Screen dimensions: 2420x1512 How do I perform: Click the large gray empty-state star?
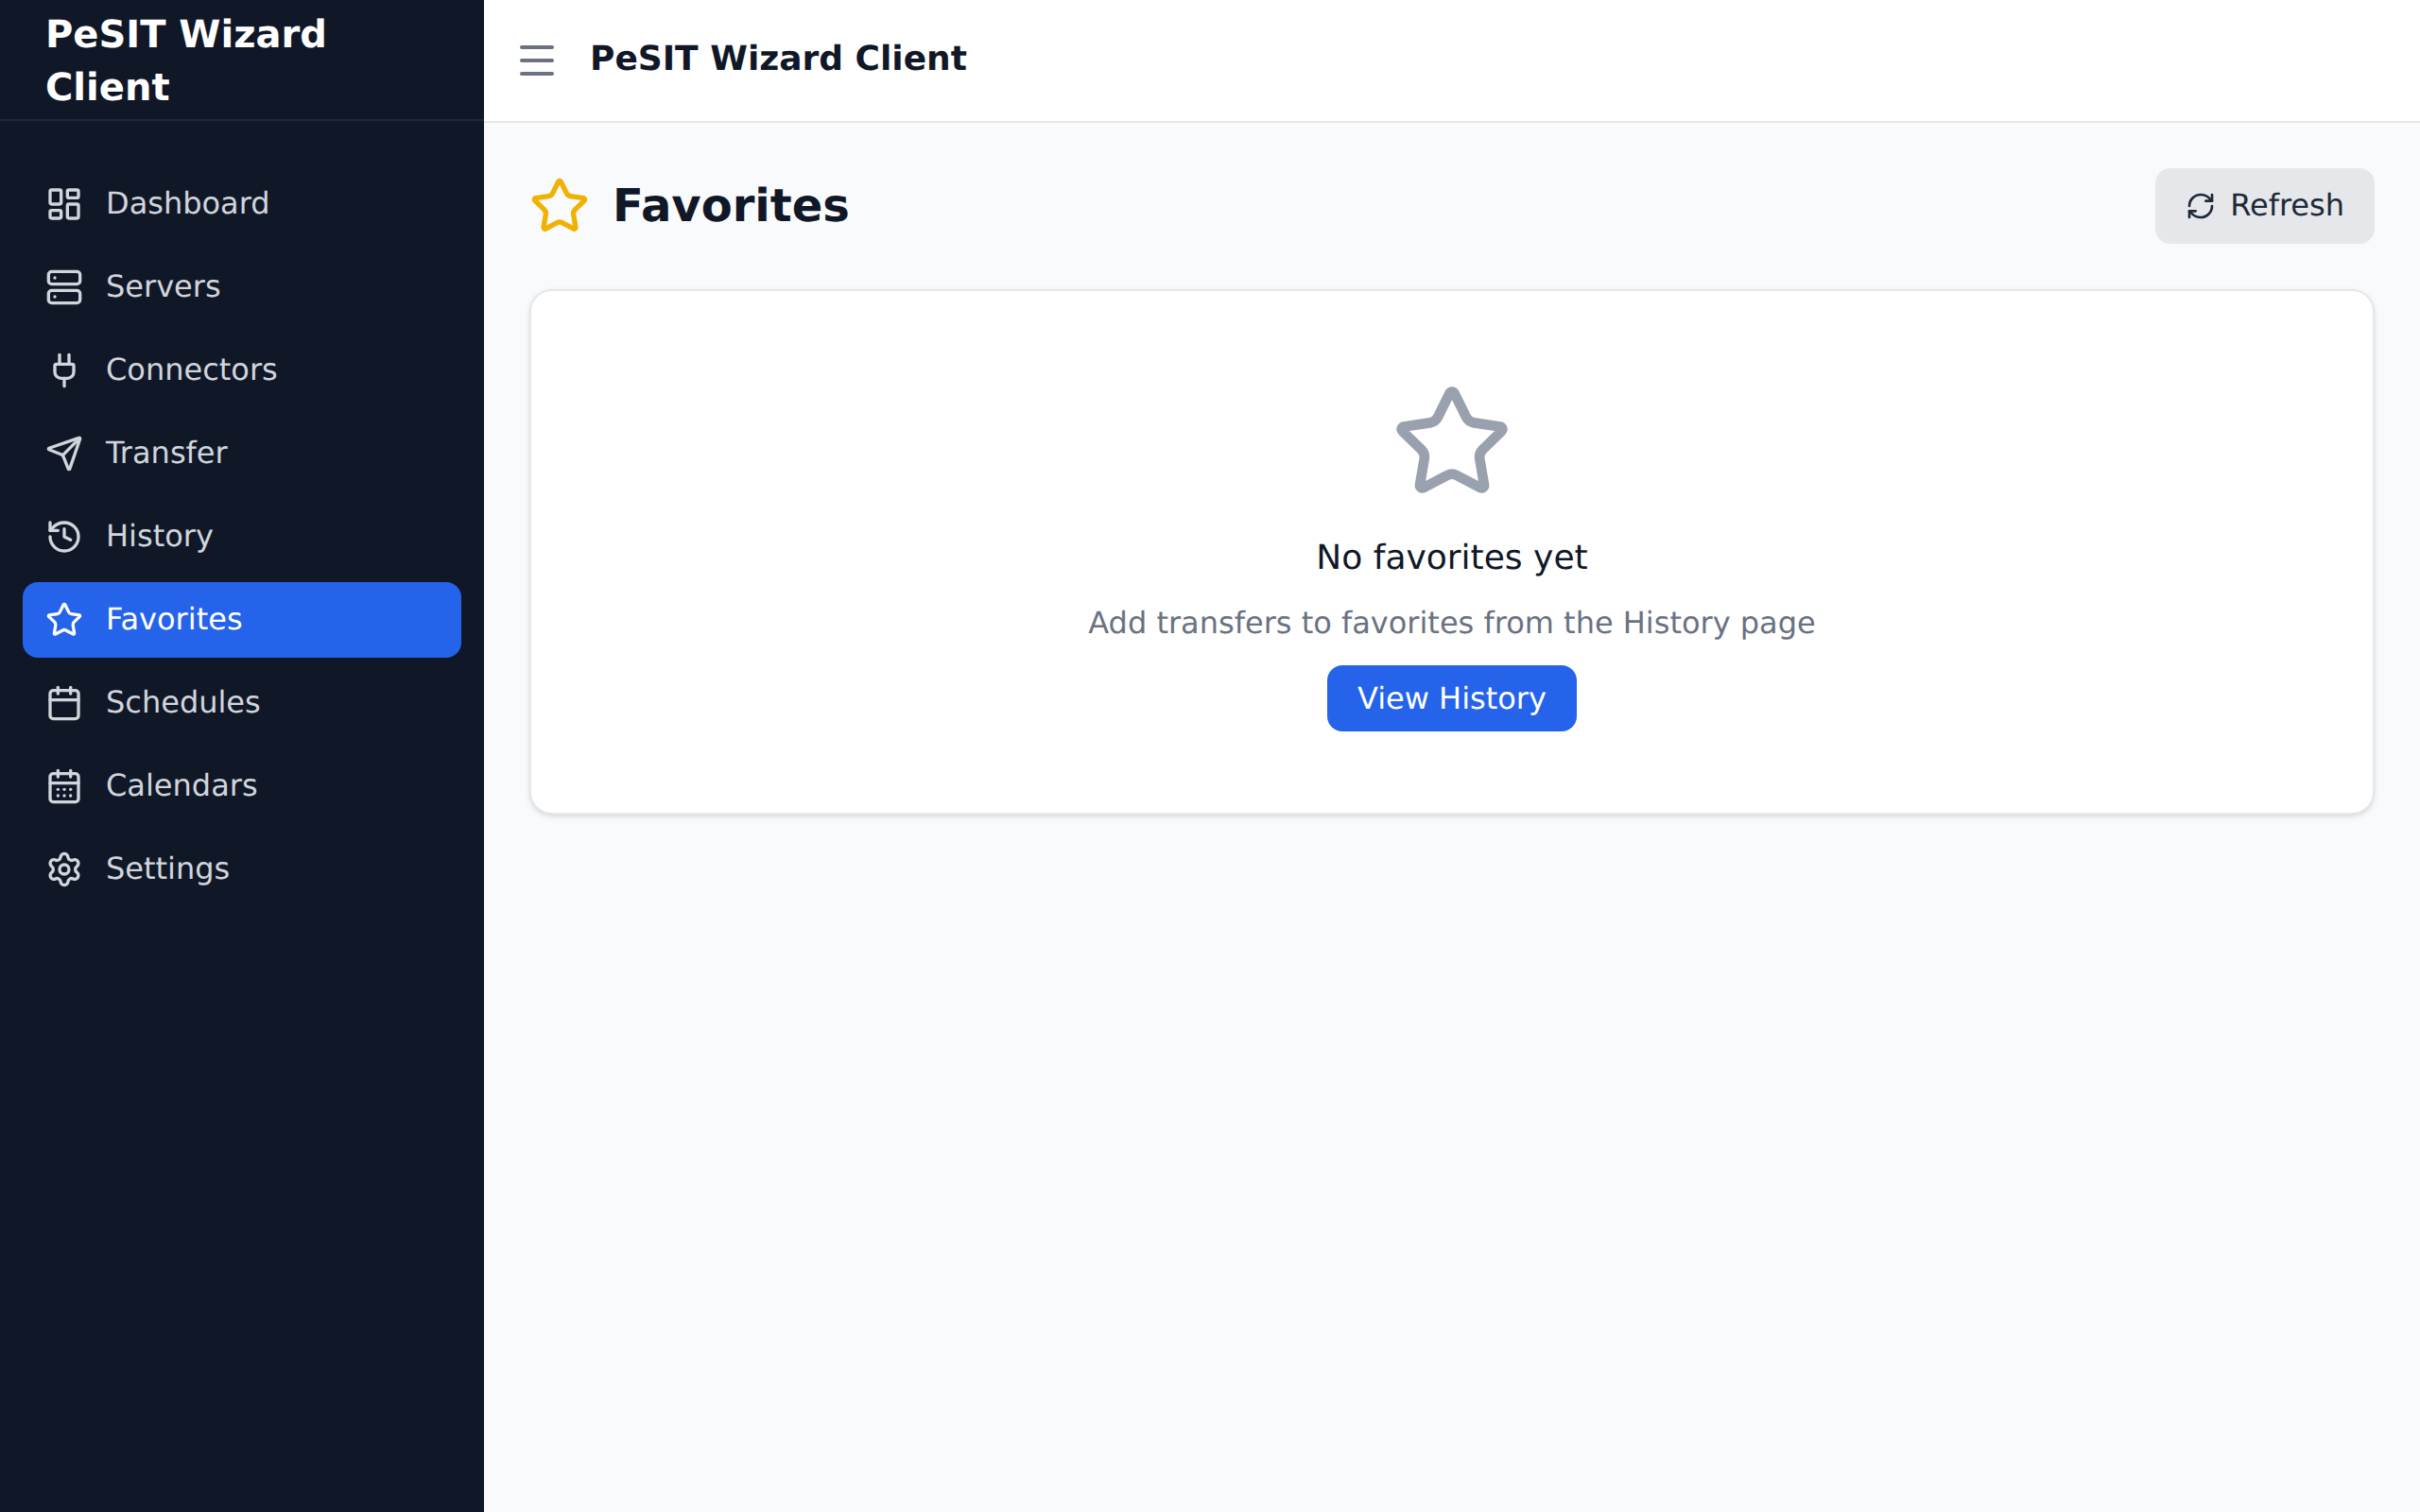(x=1451, y=441)
